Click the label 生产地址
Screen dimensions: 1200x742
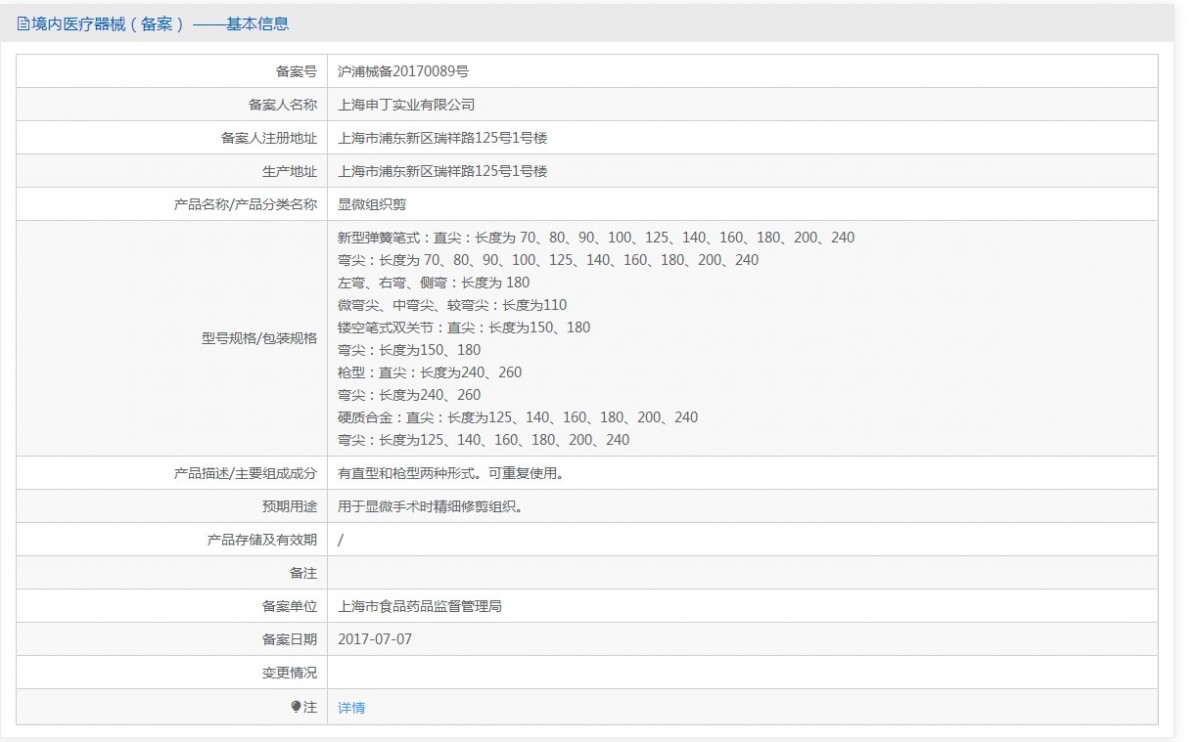[x=289, y=171]
